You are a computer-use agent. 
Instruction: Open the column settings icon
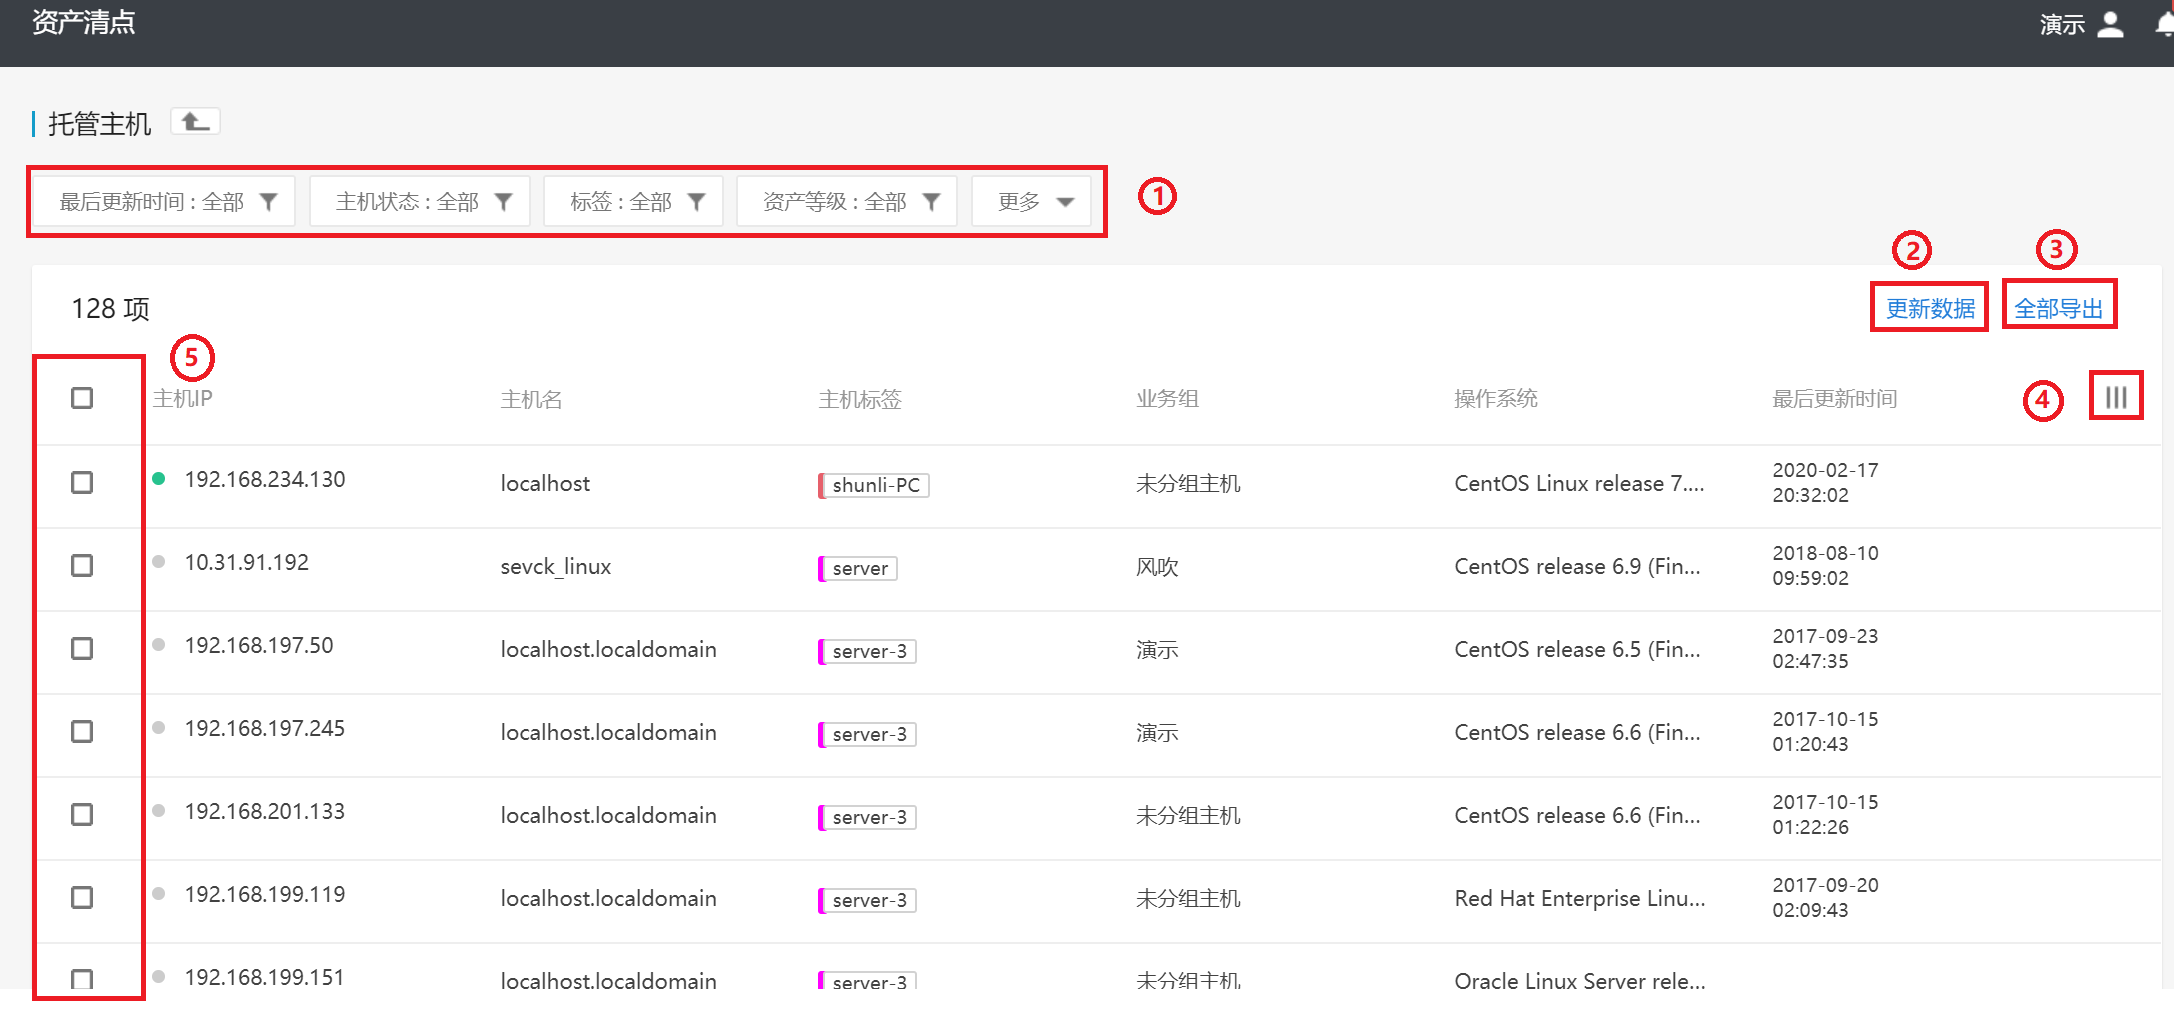(2115, 397)
